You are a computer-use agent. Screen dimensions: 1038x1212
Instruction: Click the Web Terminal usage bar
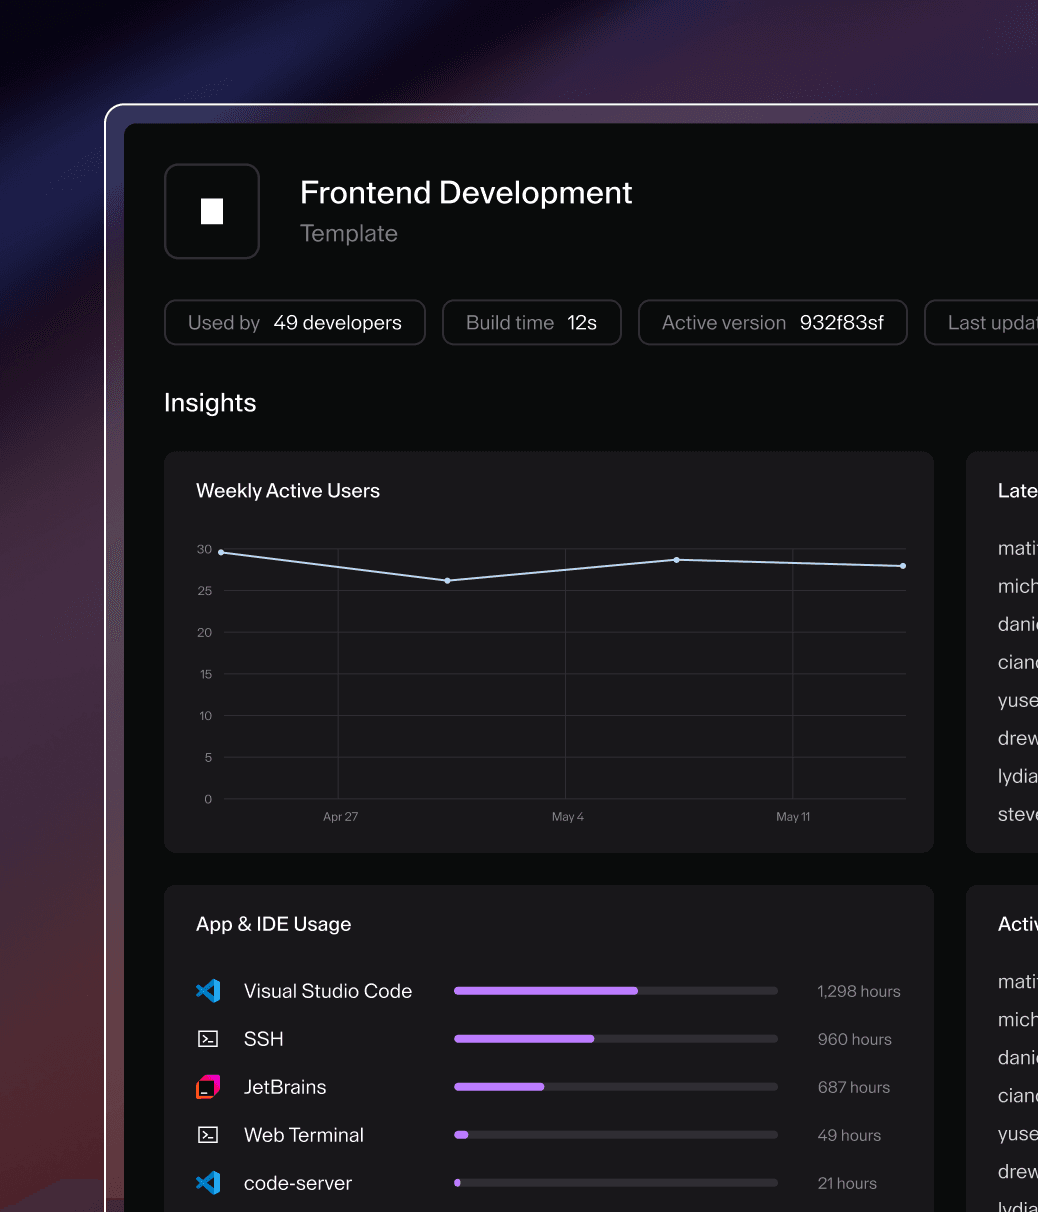[616, 1135]
